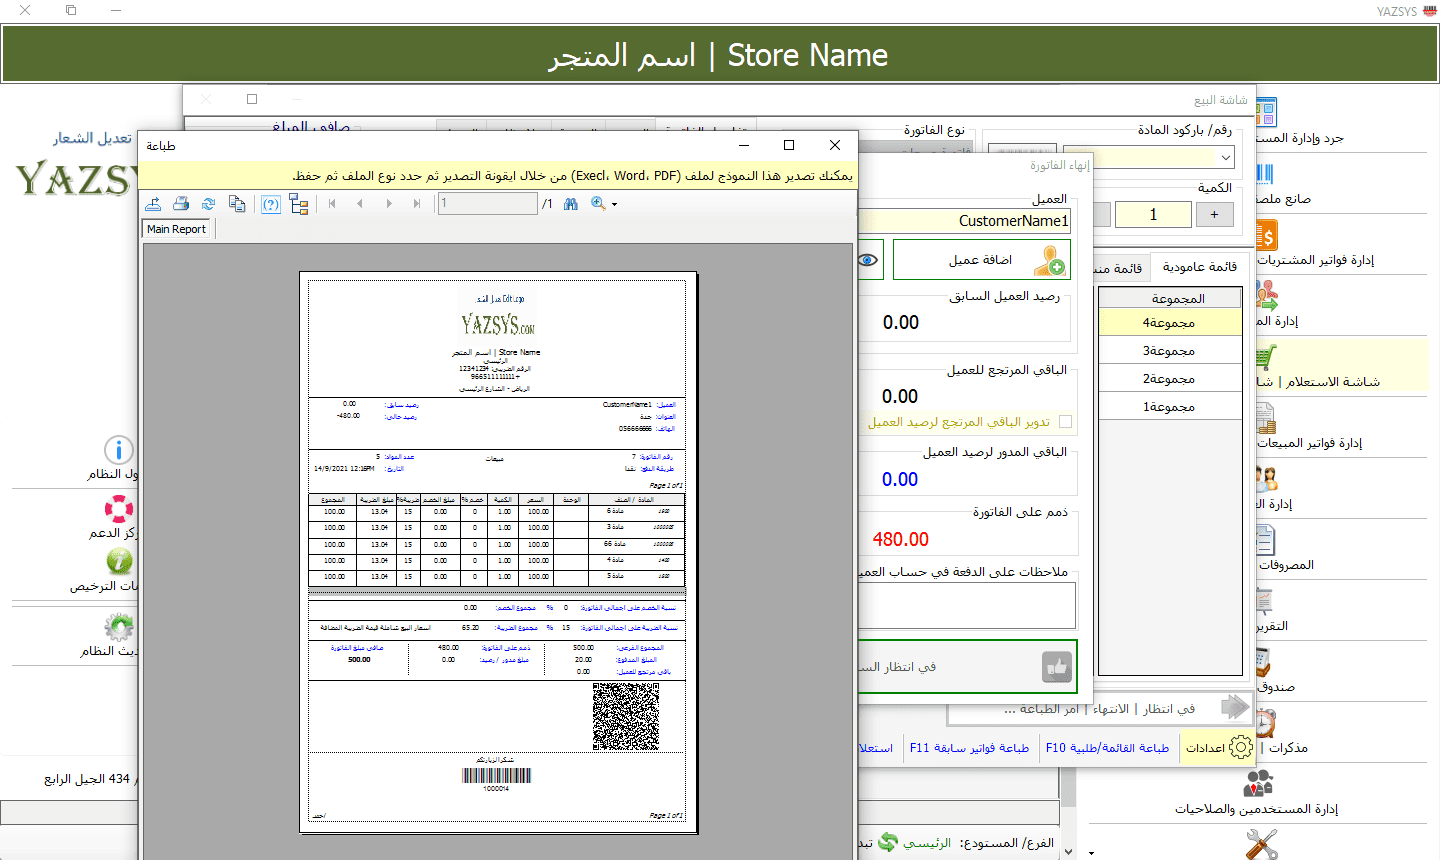Click the printer icon in print toolbar
Screen dimensions: 1440x860
[181, 204]
